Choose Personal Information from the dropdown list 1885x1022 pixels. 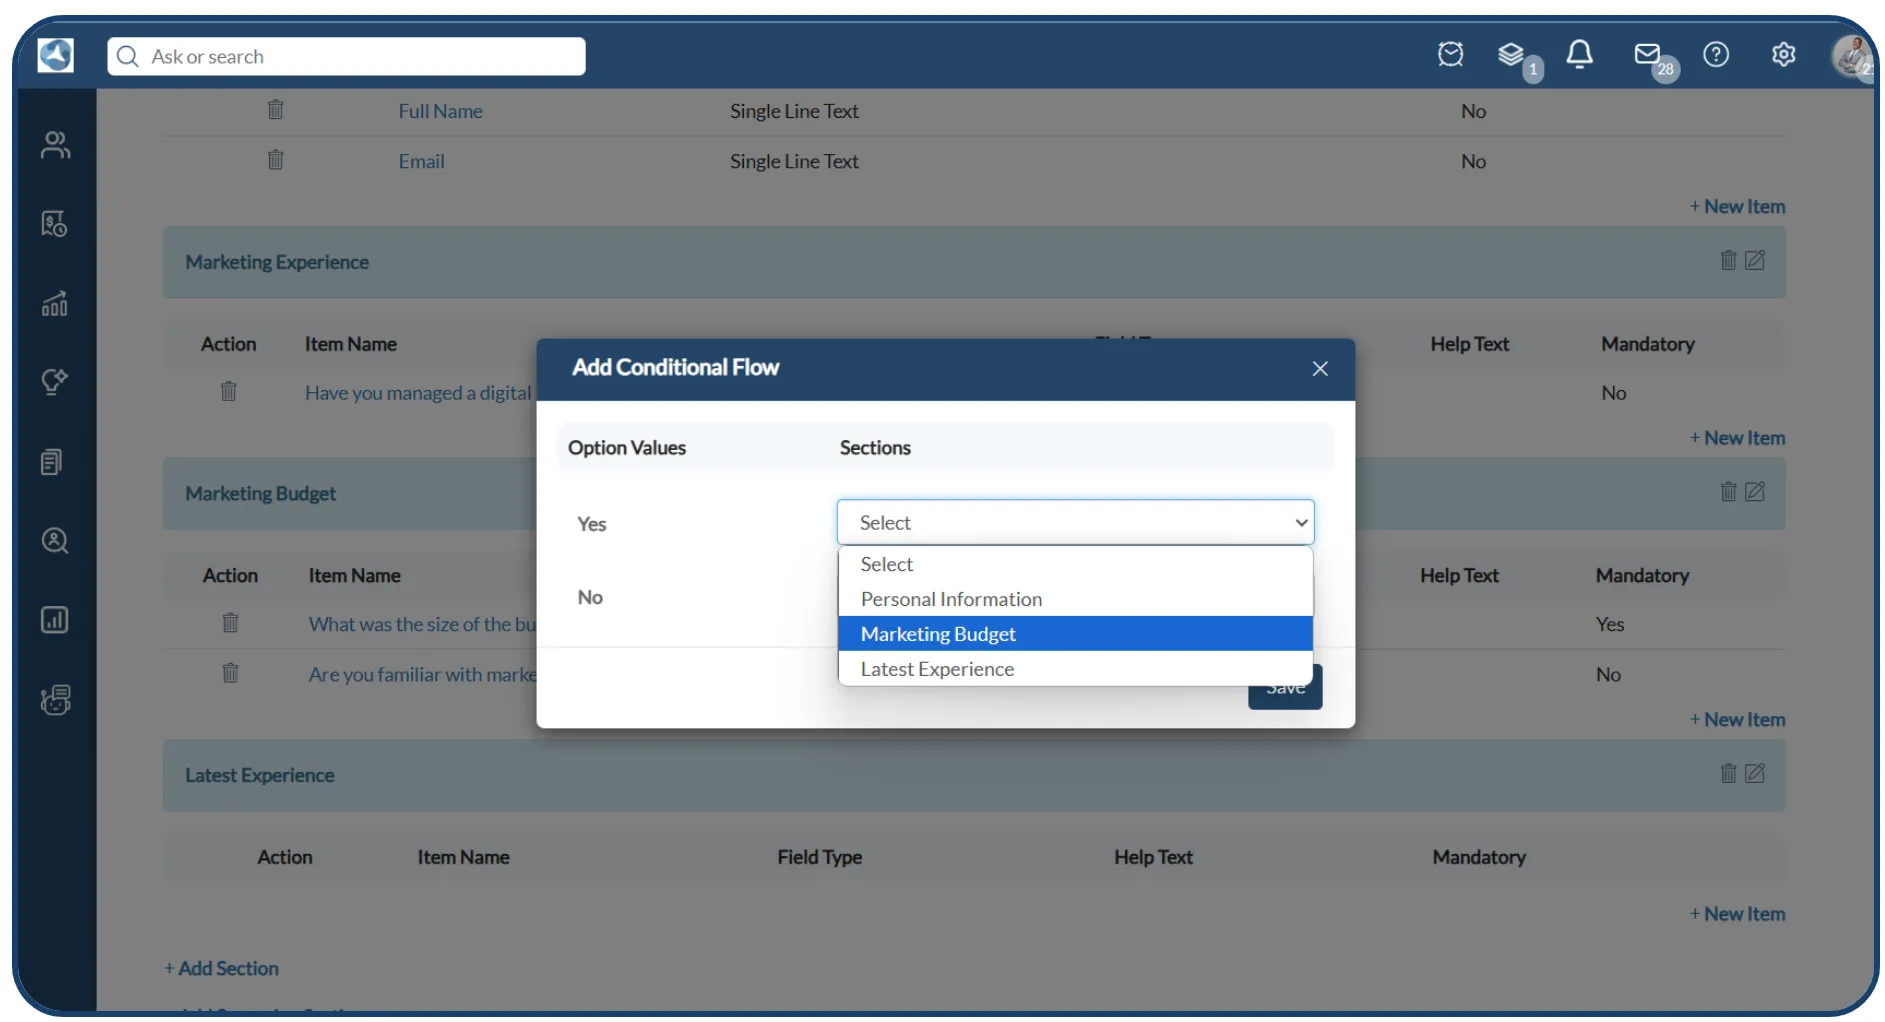[x=1075, y=599]
